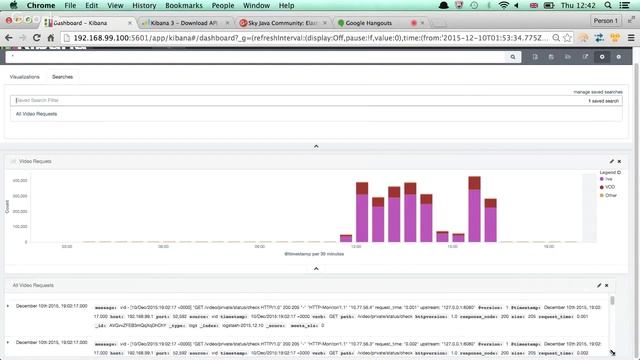Click the first Chrome extension icon
The width and height of the screenshot is (640, 360).
click(x=584, y=38)
